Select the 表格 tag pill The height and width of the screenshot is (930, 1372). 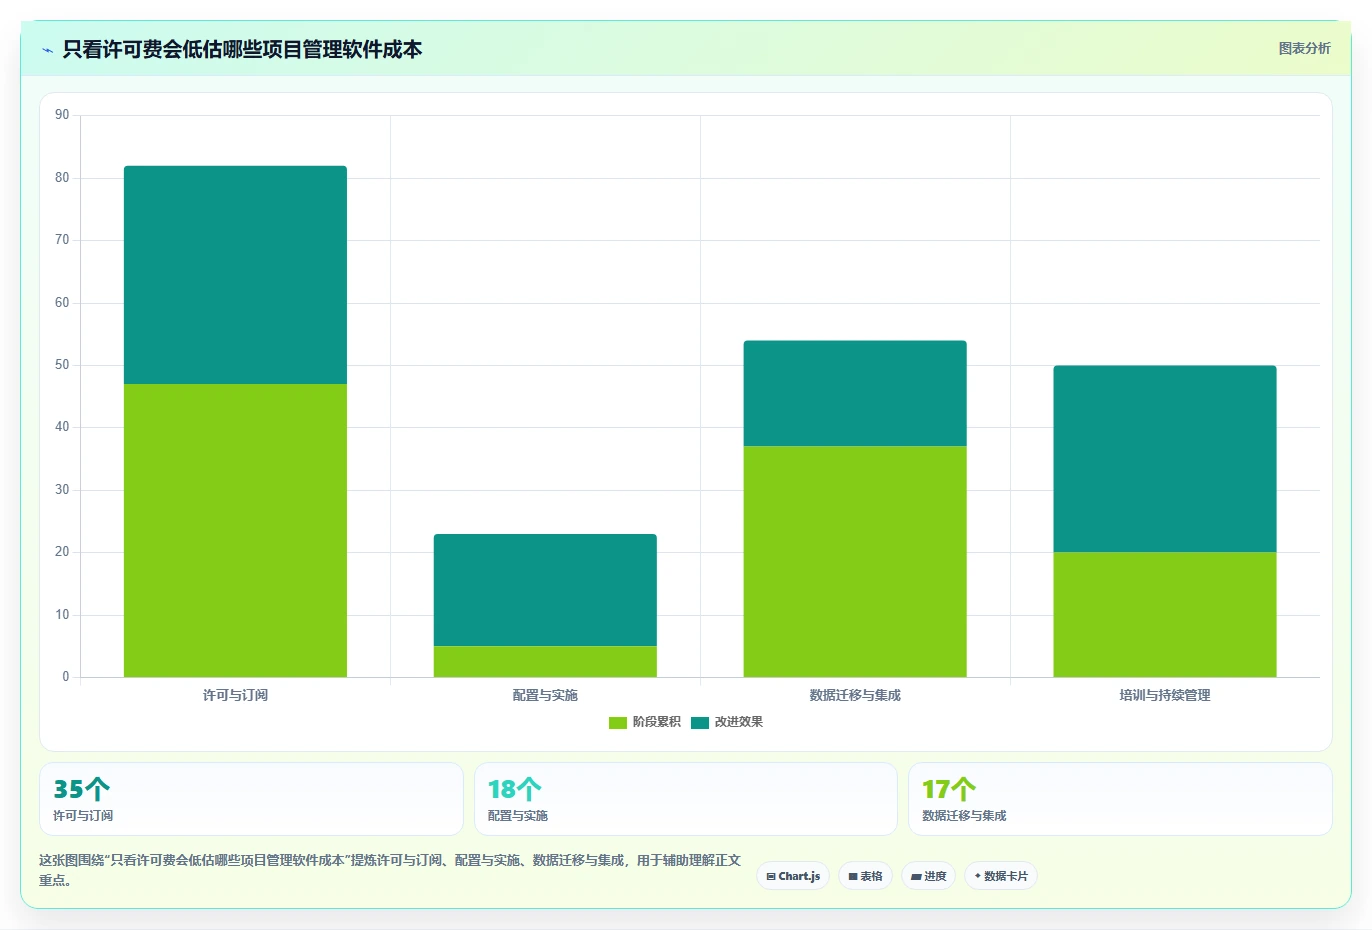click(865, 876)
